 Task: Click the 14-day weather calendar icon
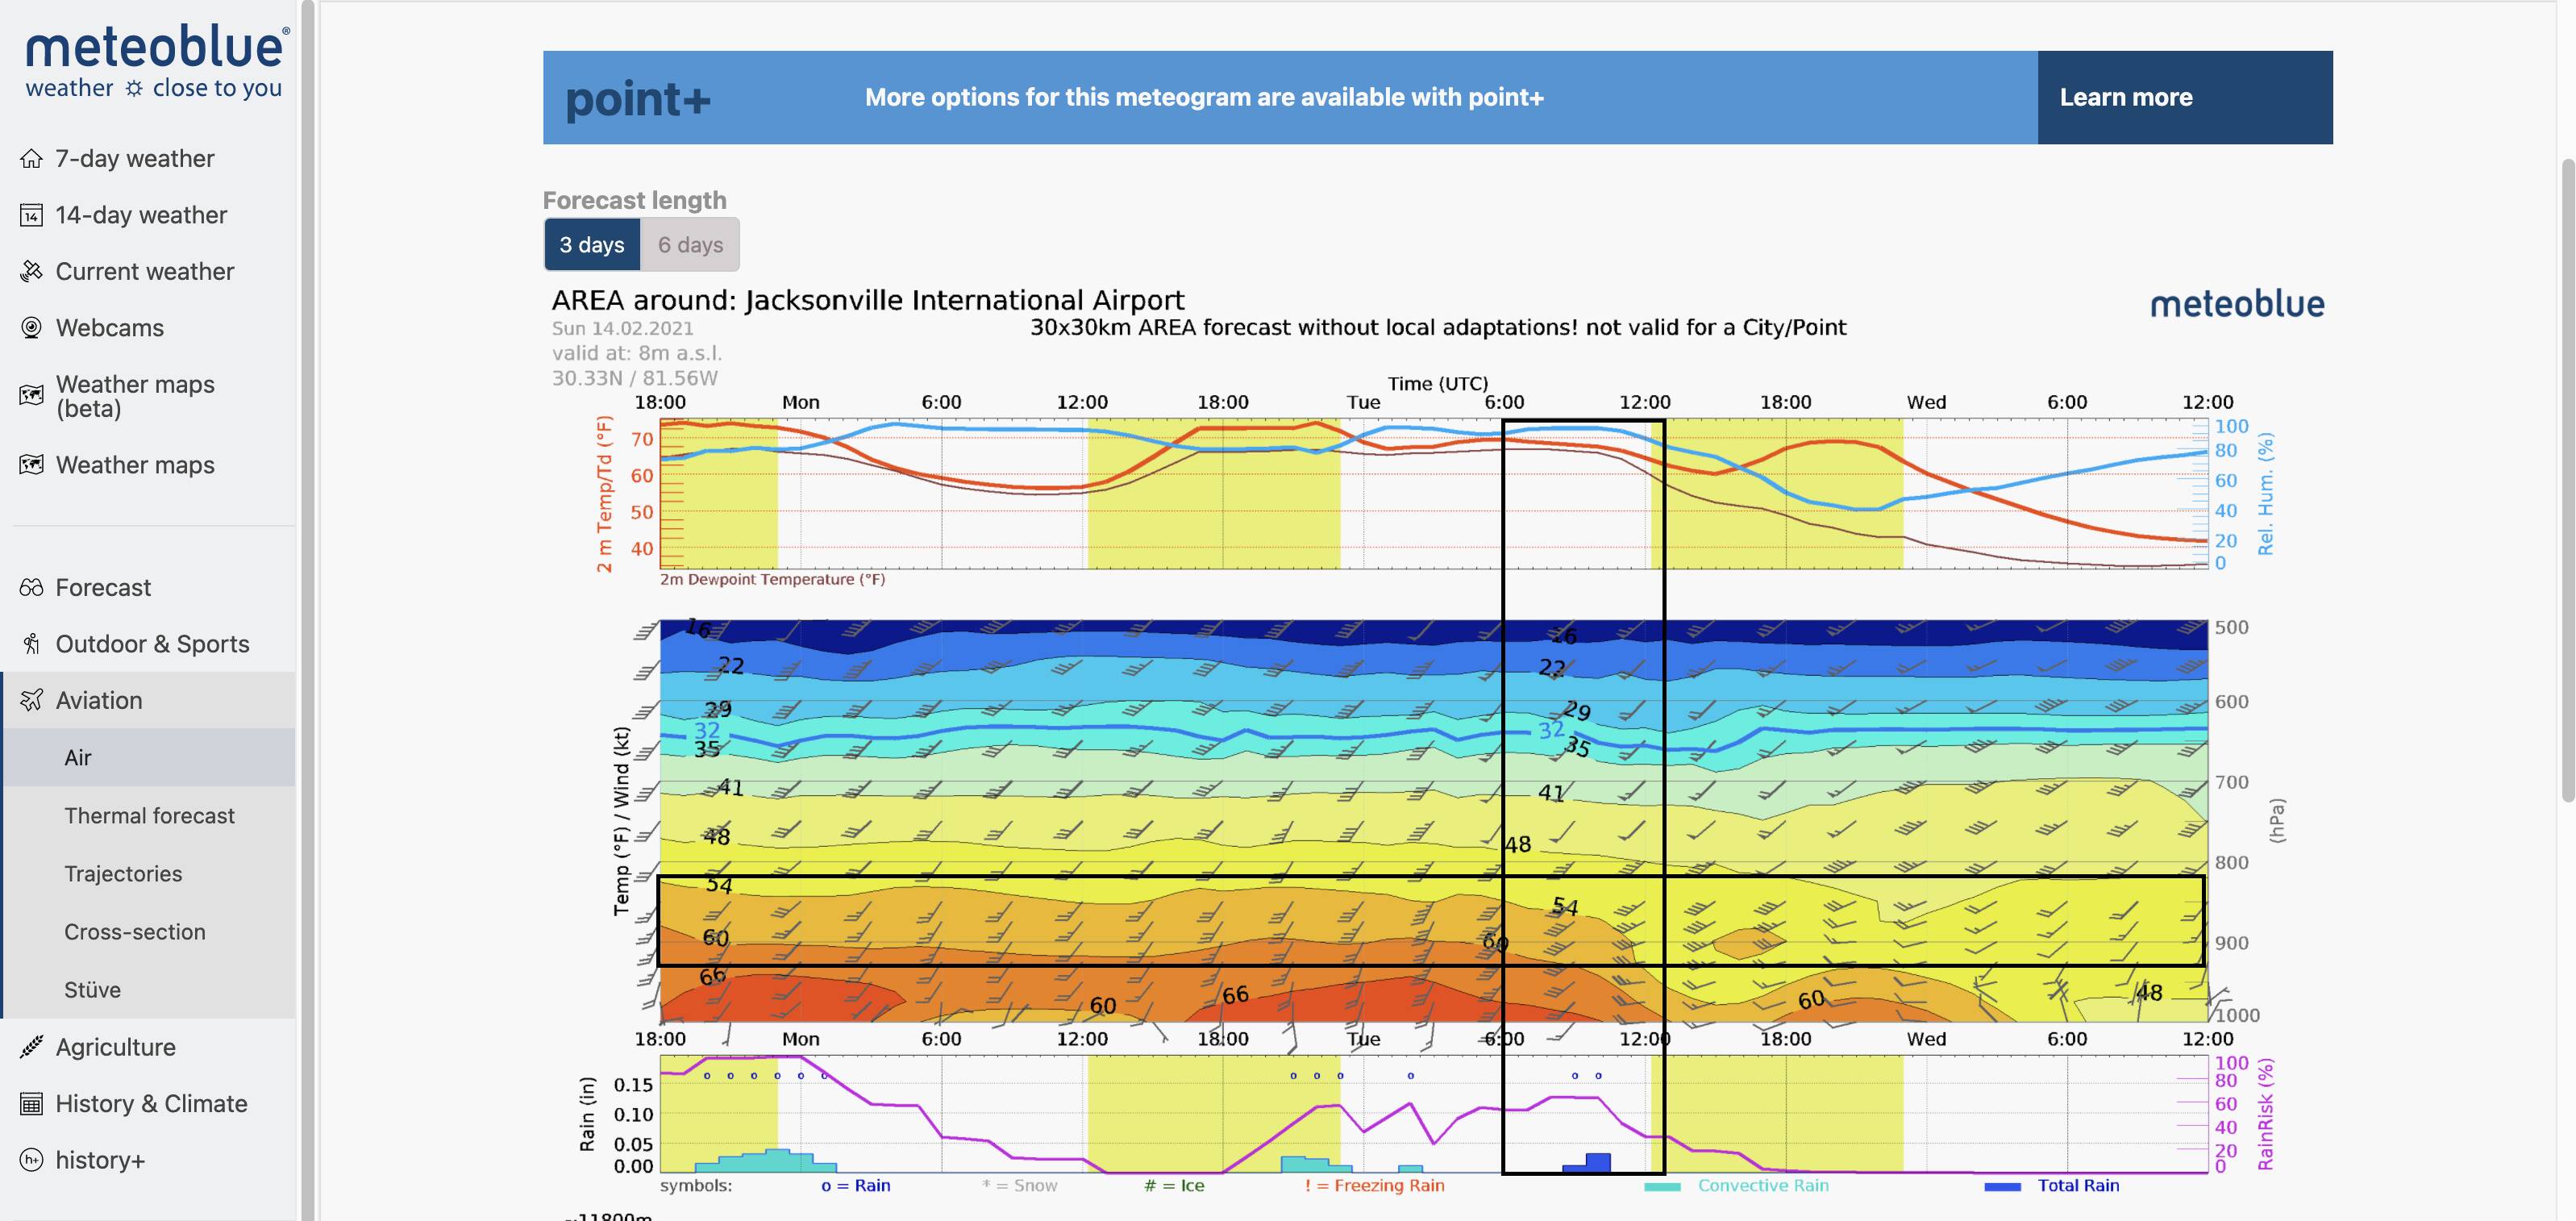[31, 215]
